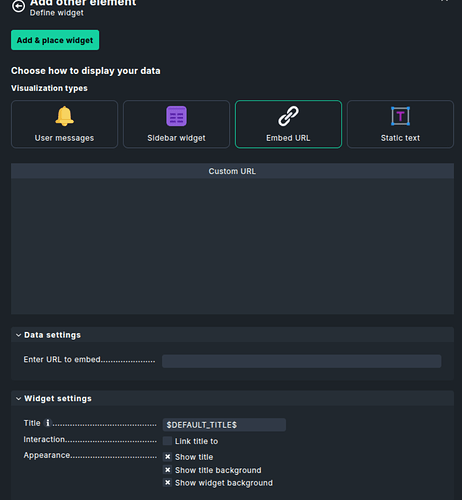
Task: Click the Embed URL tile label
Action: click(288, 138)
